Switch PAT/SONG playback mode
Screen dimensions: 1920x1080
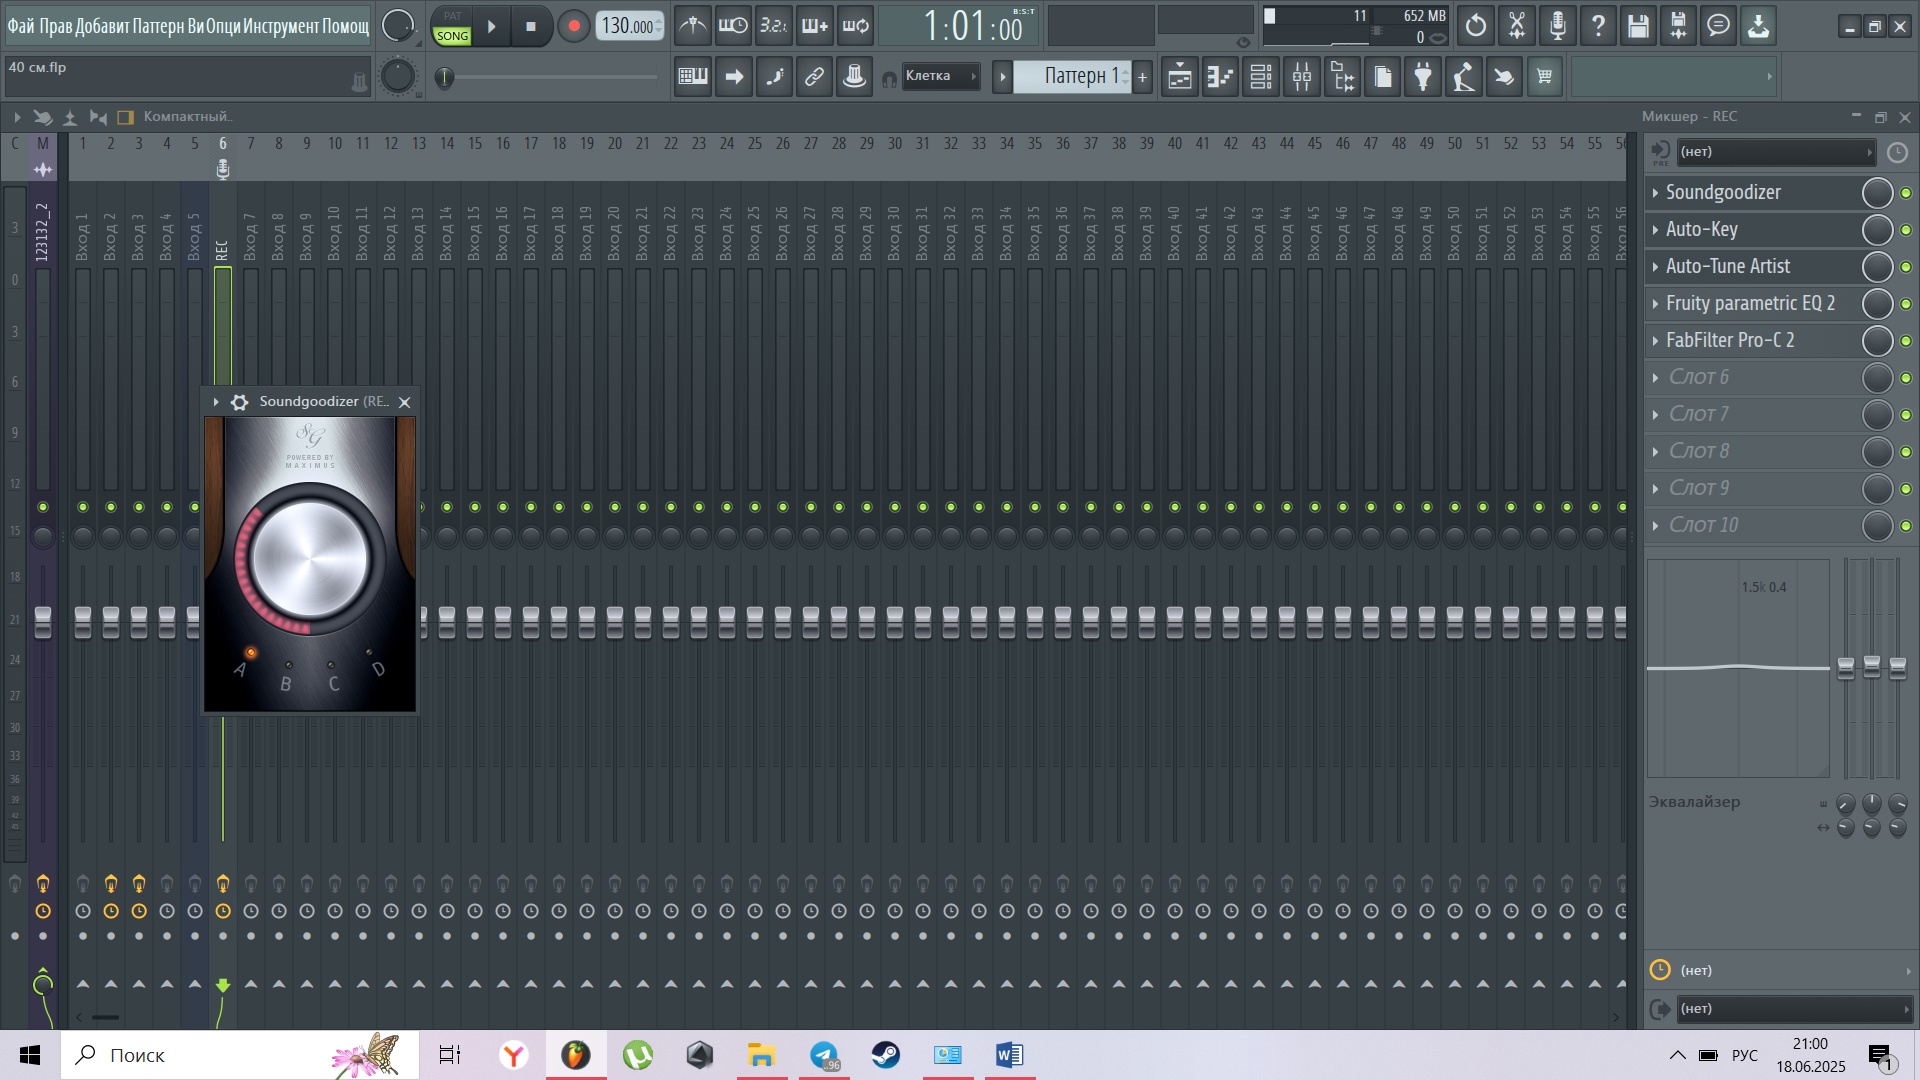[x=452, y=26]
